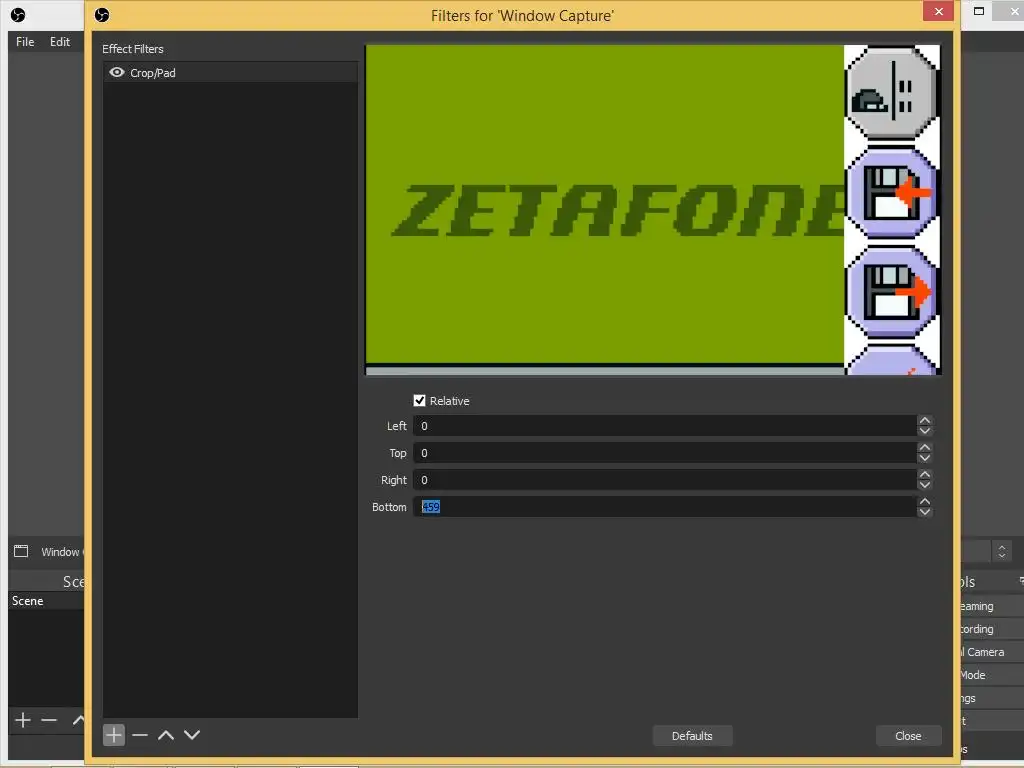Increase the Top crop value with up arrow
The height and width of the screenshot is (768, 1024).
click(925, 447)
